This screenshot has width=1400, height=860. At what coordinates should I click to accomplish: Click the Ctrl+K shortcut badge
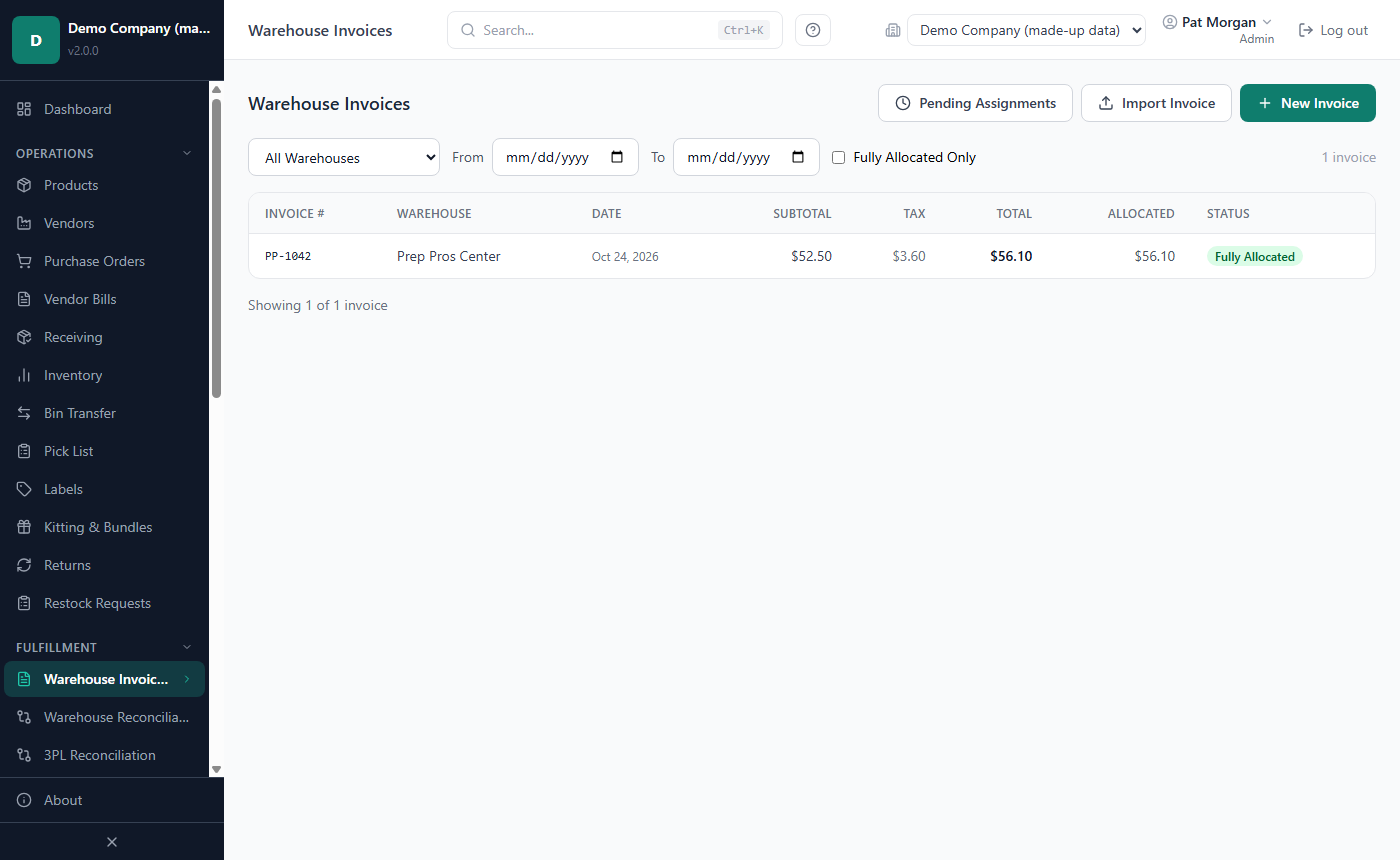pyautogui.click(x=744, y=30)
